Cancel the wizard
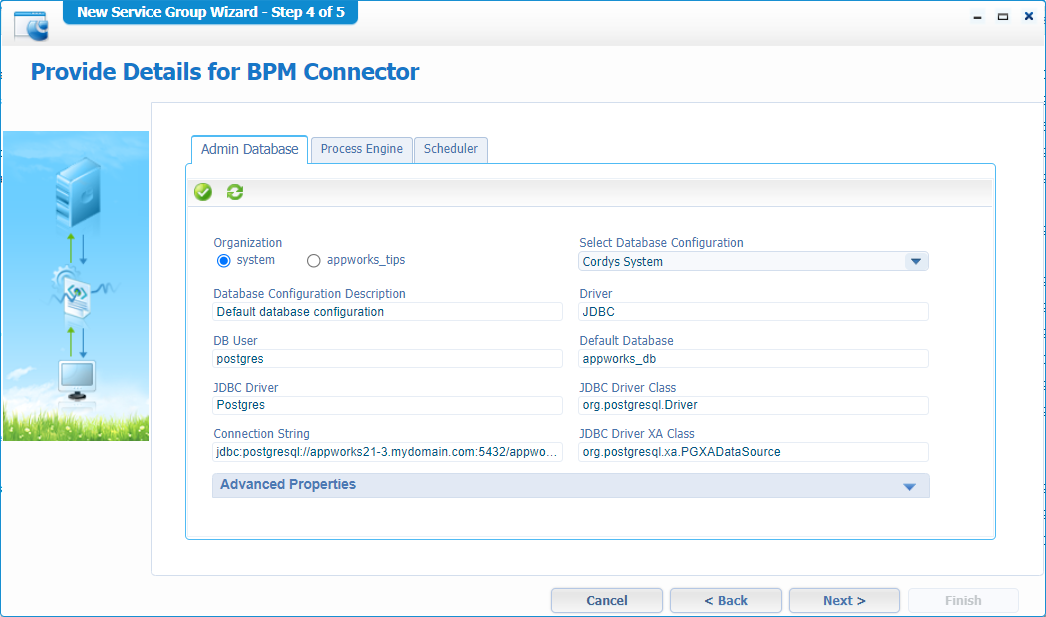The height and width of the screenshot is (617, 1046). [606, 600]
